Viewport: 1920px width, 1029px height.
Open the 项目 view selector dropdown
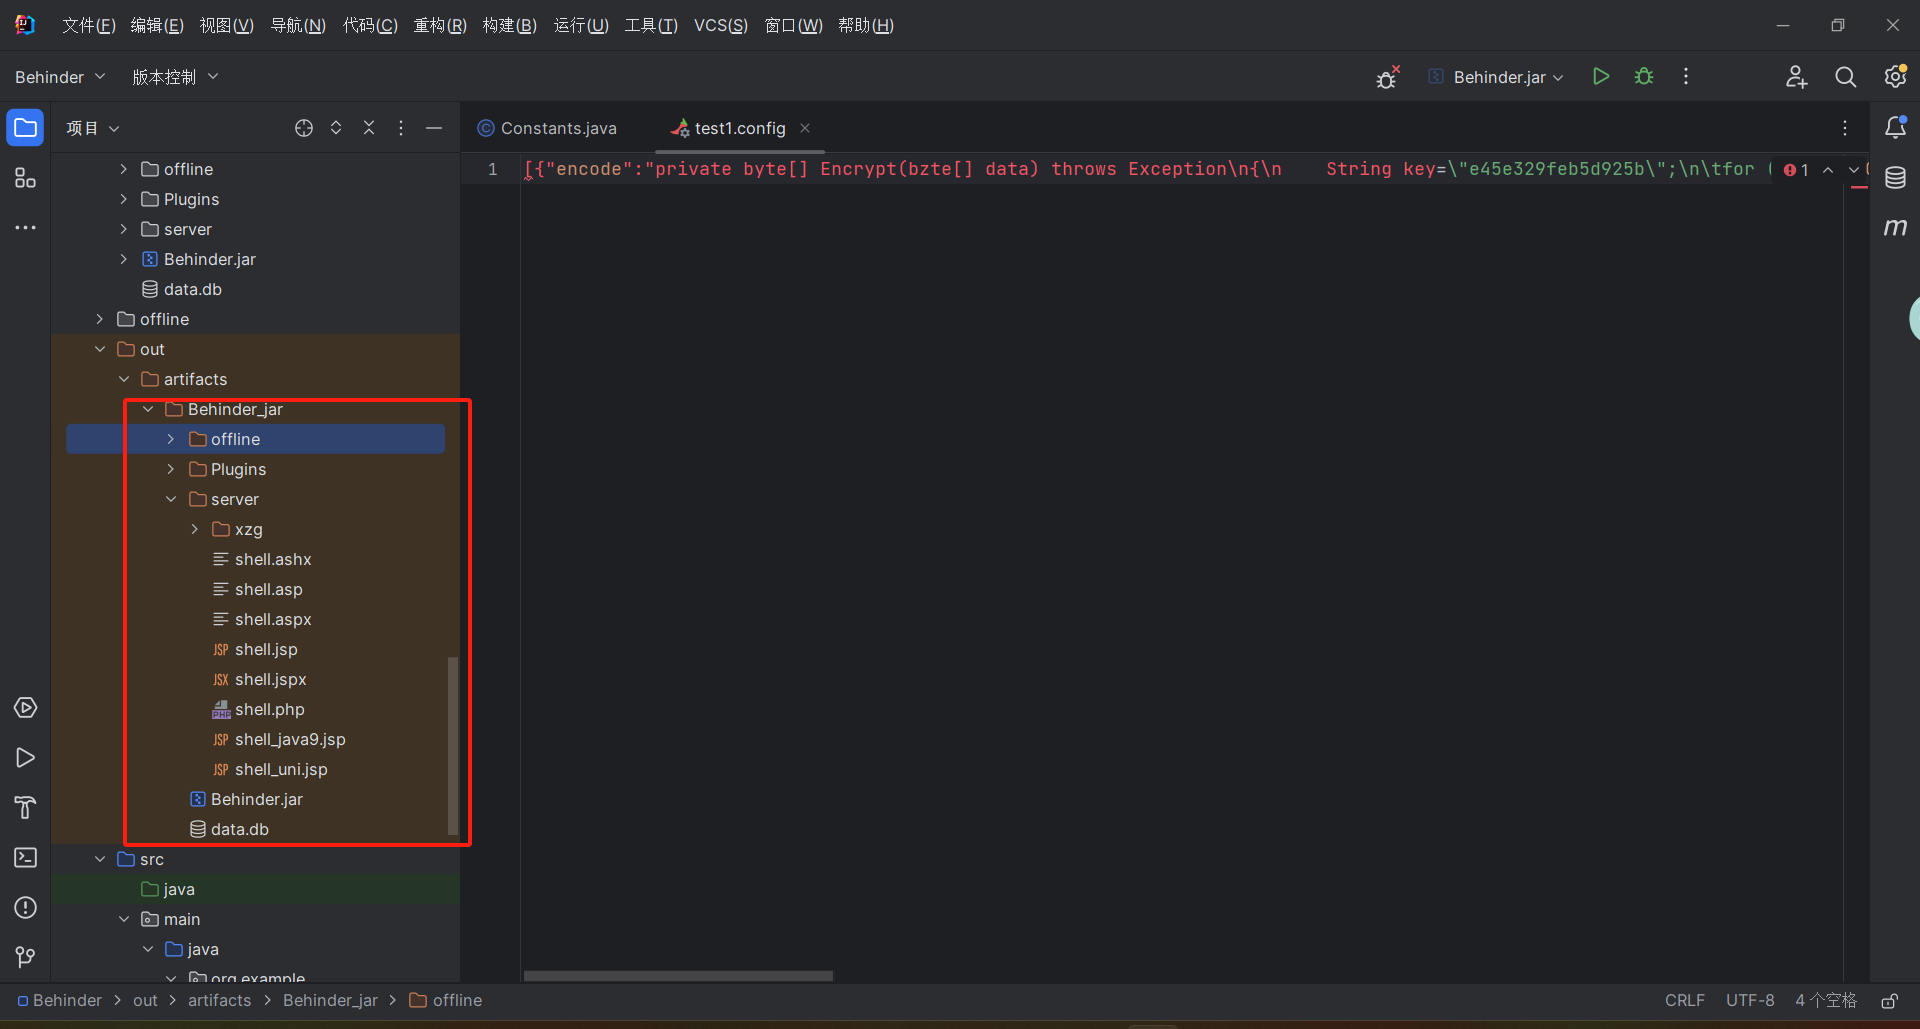pos(93,128)
